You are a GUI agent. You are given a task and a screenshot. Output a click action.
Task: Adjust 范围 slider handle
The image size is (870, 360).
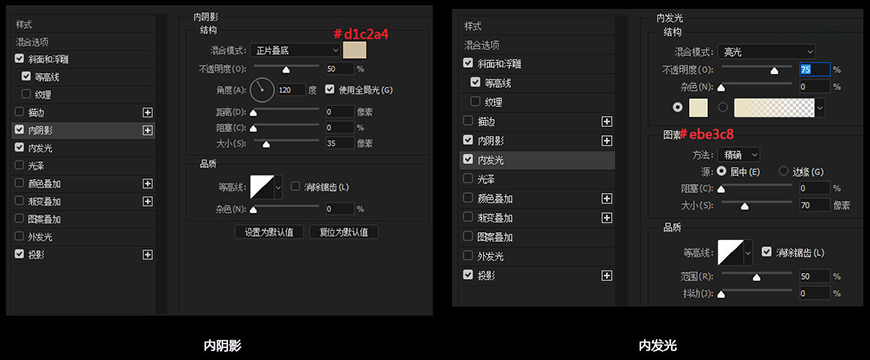pyautogui.click(x=756, y=277)
